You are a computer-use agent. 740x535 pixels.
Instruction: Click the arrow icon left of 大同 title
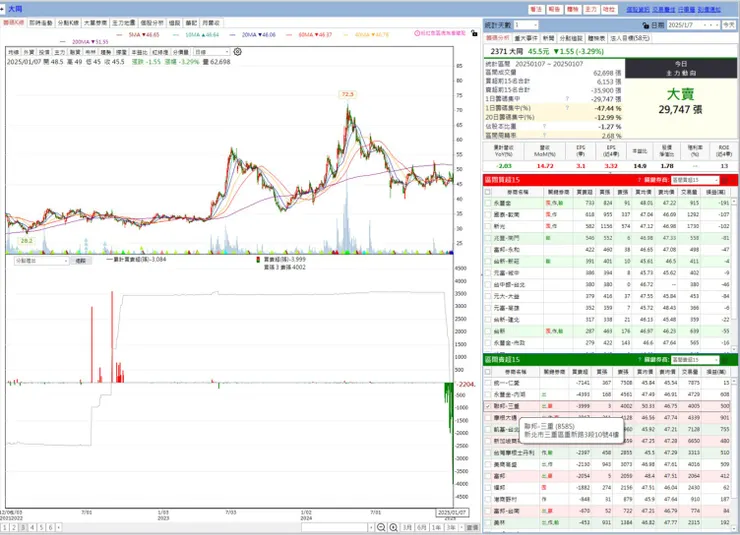tap(2, 9)
